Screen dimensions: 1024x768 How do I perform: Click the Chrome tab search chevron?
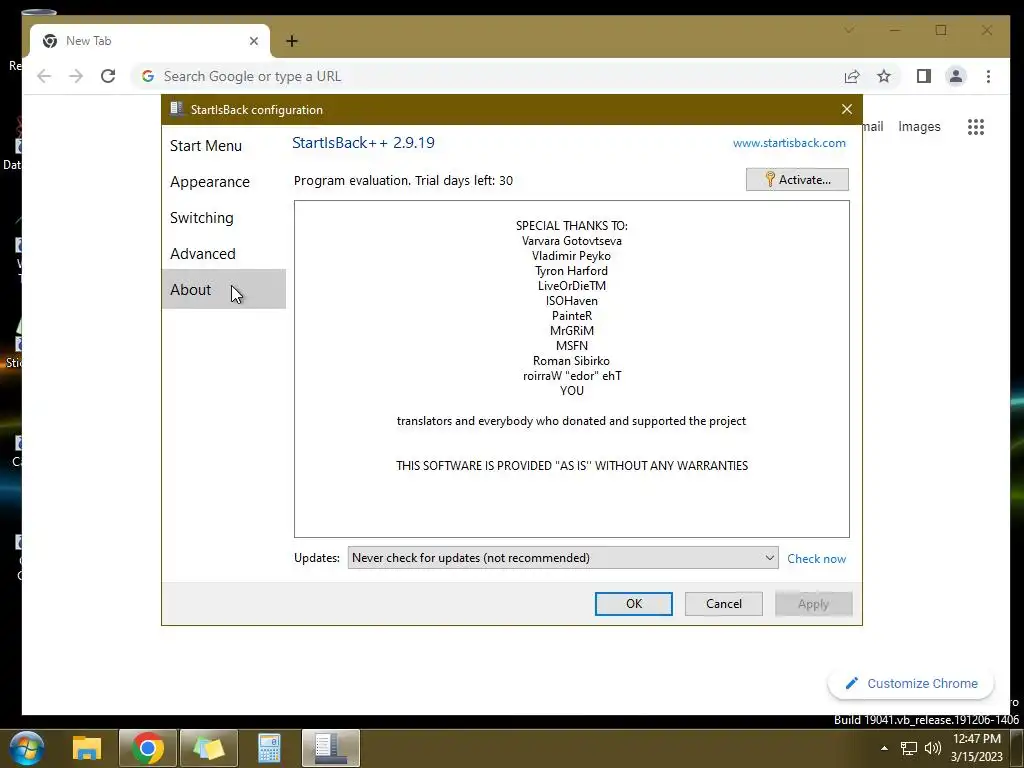click(x=849, y=30)
